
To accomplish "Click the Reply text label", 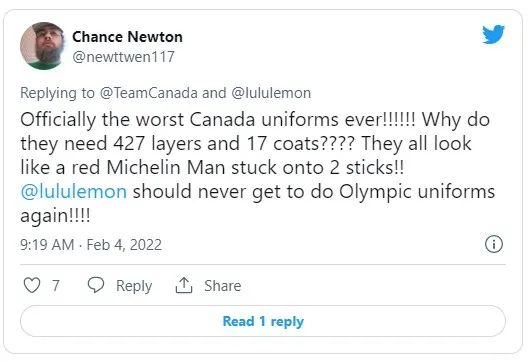I will point(134,286).
